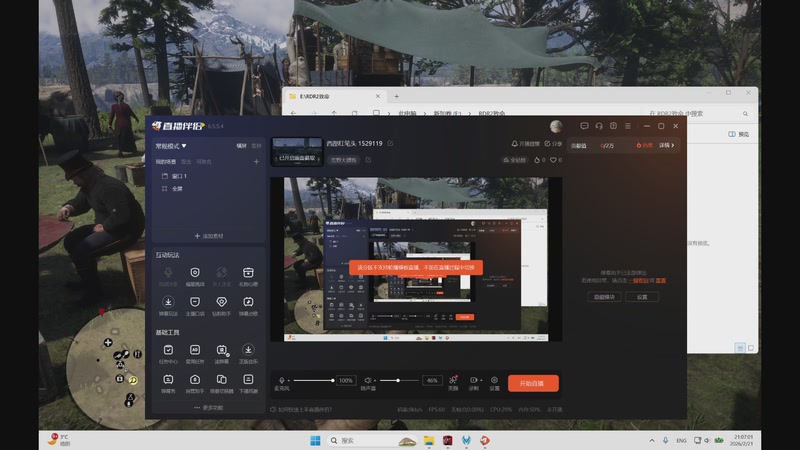
Task: Click user avatar in title bar
Action: point(556,126)
